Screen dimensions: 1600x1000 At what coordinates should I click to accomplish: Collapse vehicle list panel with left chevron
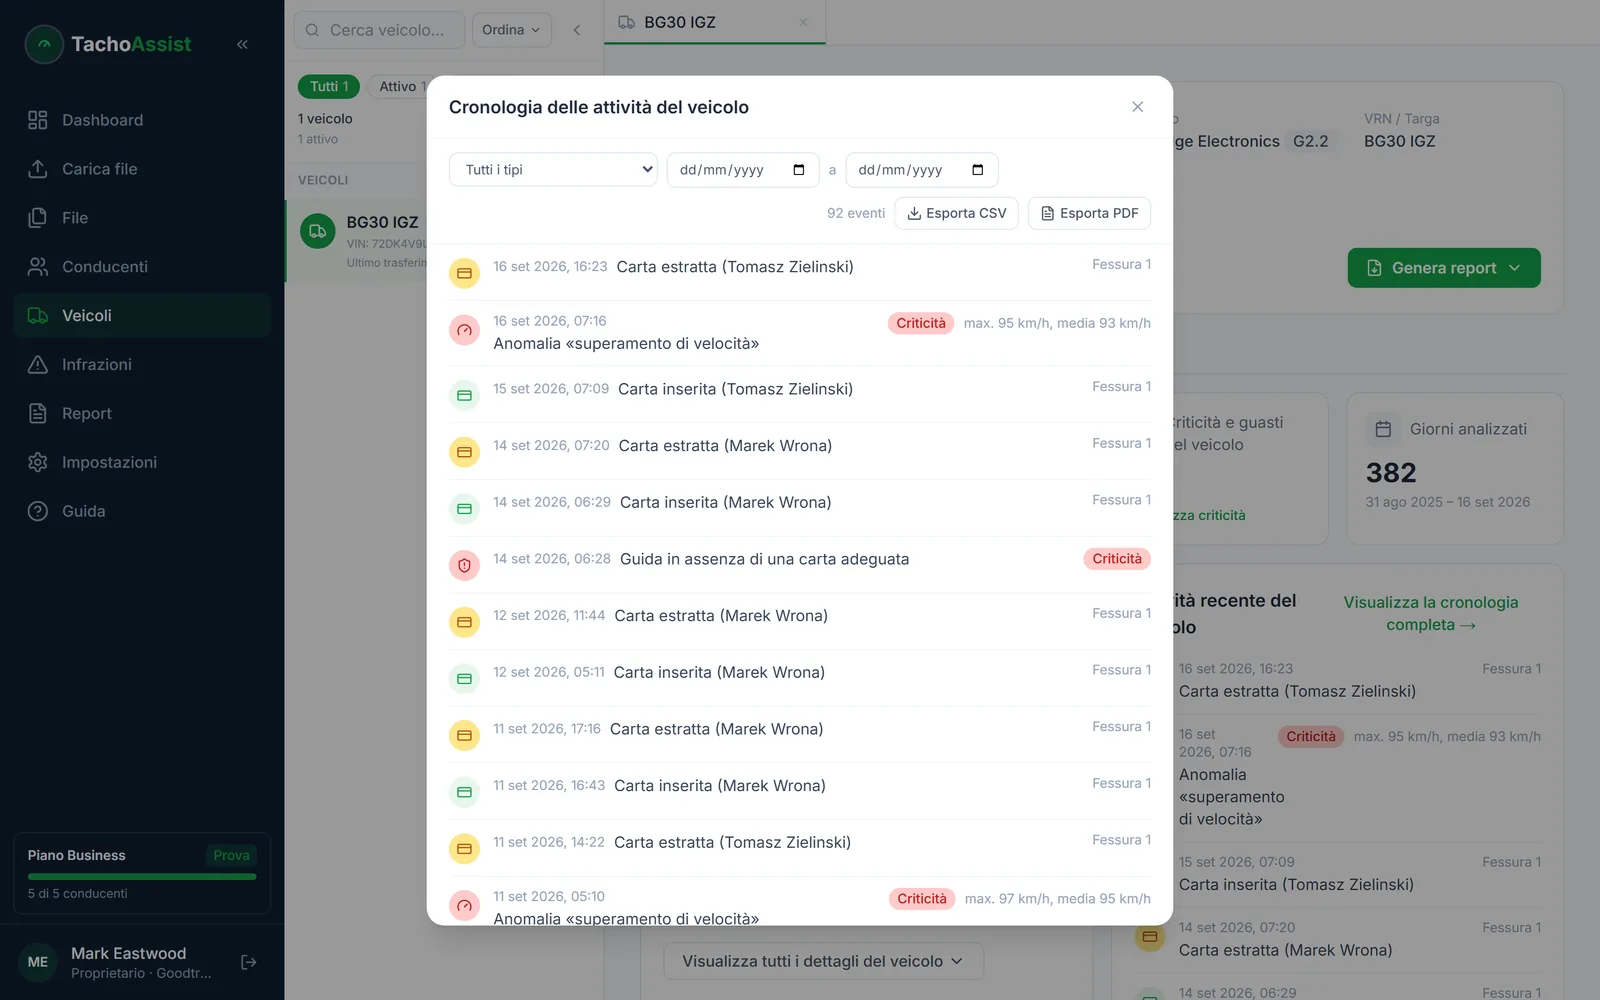tap(577, 30)
